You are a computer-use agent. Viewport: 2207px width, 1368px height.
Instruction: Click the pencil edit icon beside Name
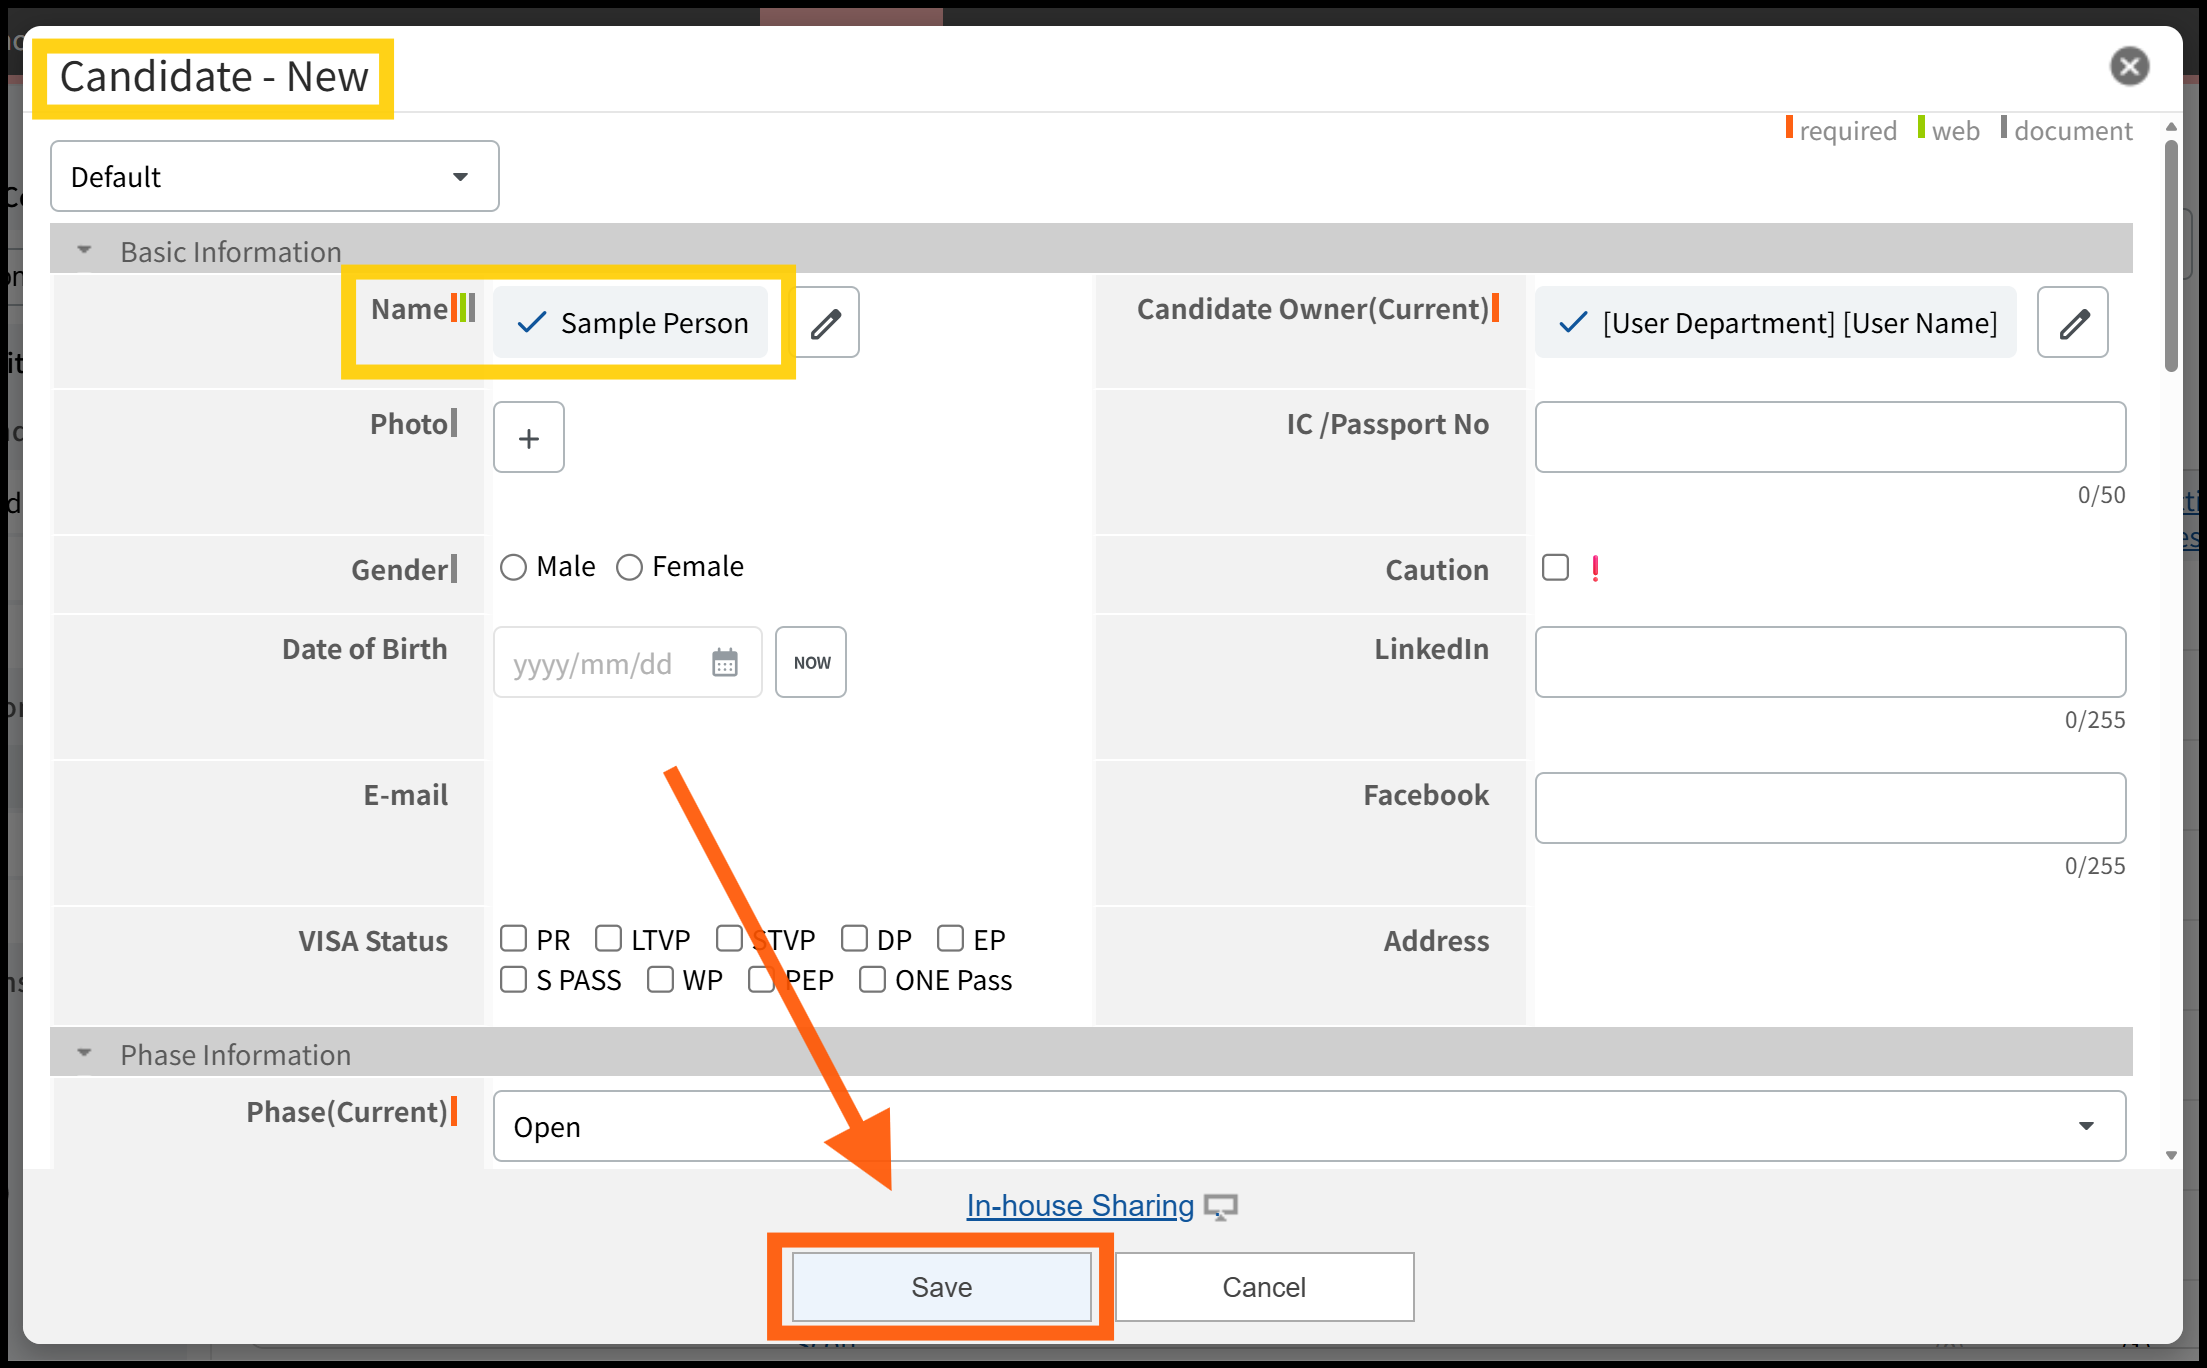coord(826,323)
